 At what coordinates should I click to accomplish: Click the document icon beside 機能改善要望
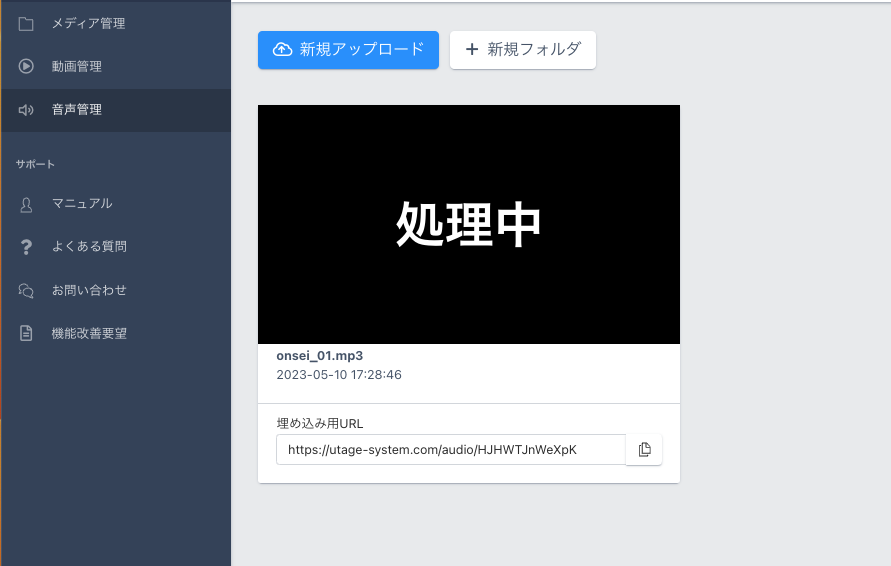tap(26, 334)
